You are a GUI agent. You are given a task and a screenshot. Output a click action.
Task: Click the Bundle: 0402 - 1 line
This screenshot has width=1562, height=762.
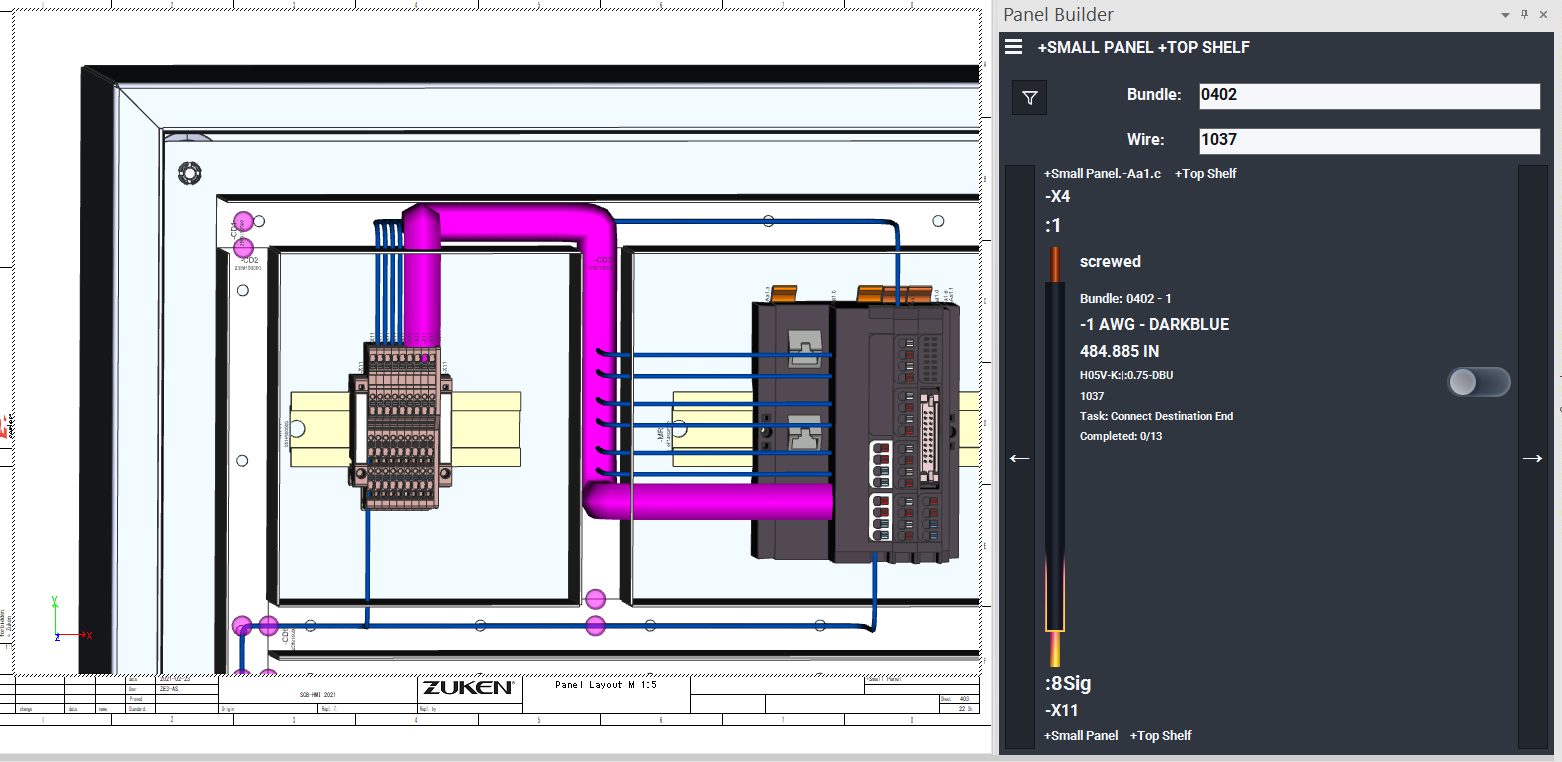tap(1126, 299)
